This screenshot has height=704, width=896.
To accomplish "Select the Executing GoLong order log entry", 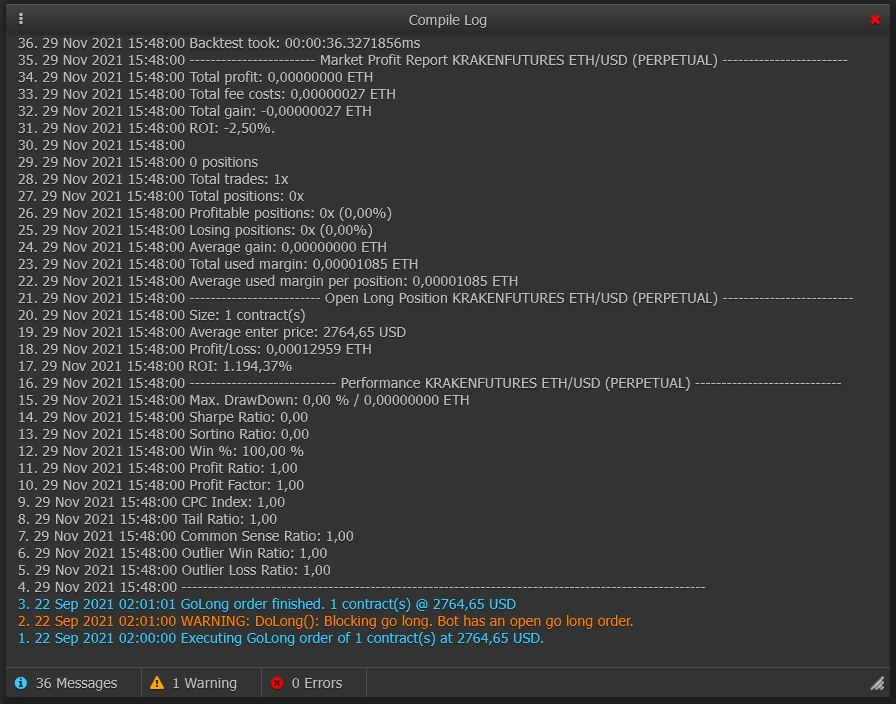I will [x=281, y=638].
